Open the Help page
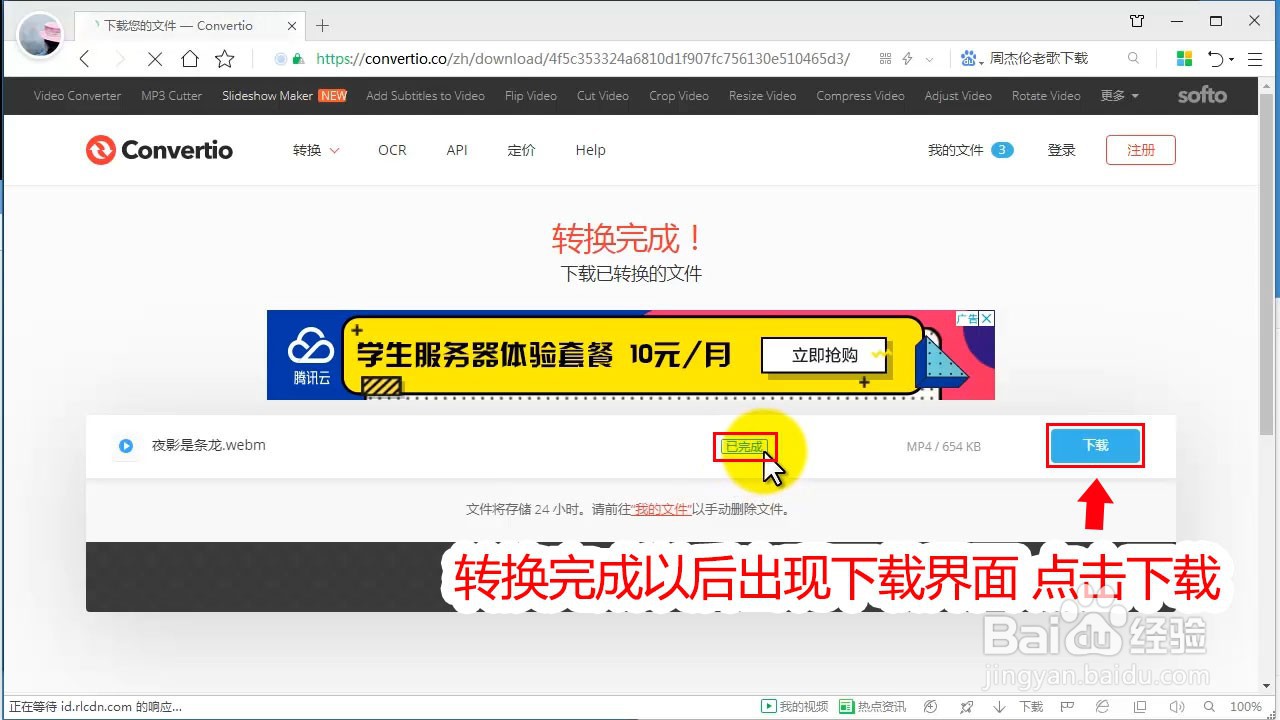The image size is (1280, 720). [590, 150]
